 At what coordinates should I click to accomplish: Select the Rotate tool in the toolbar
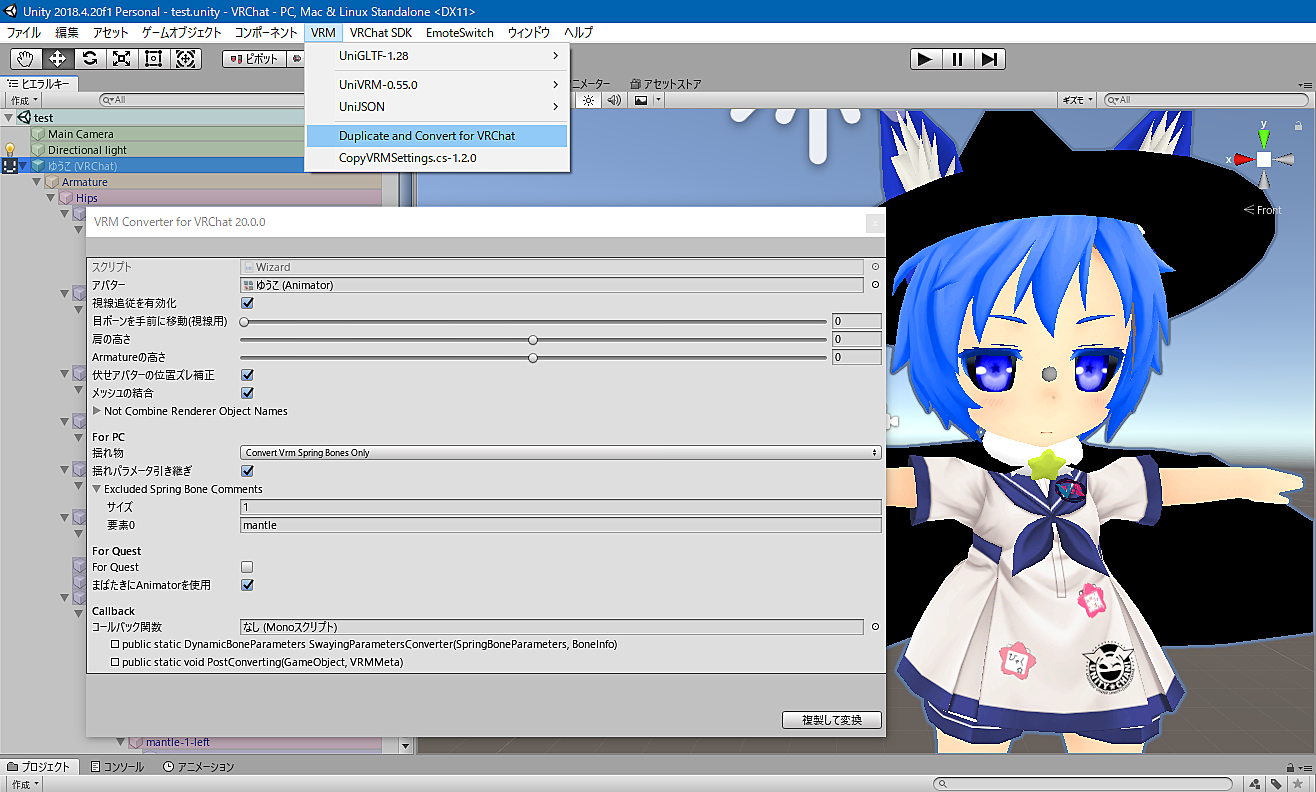click(x=89, y=58)
